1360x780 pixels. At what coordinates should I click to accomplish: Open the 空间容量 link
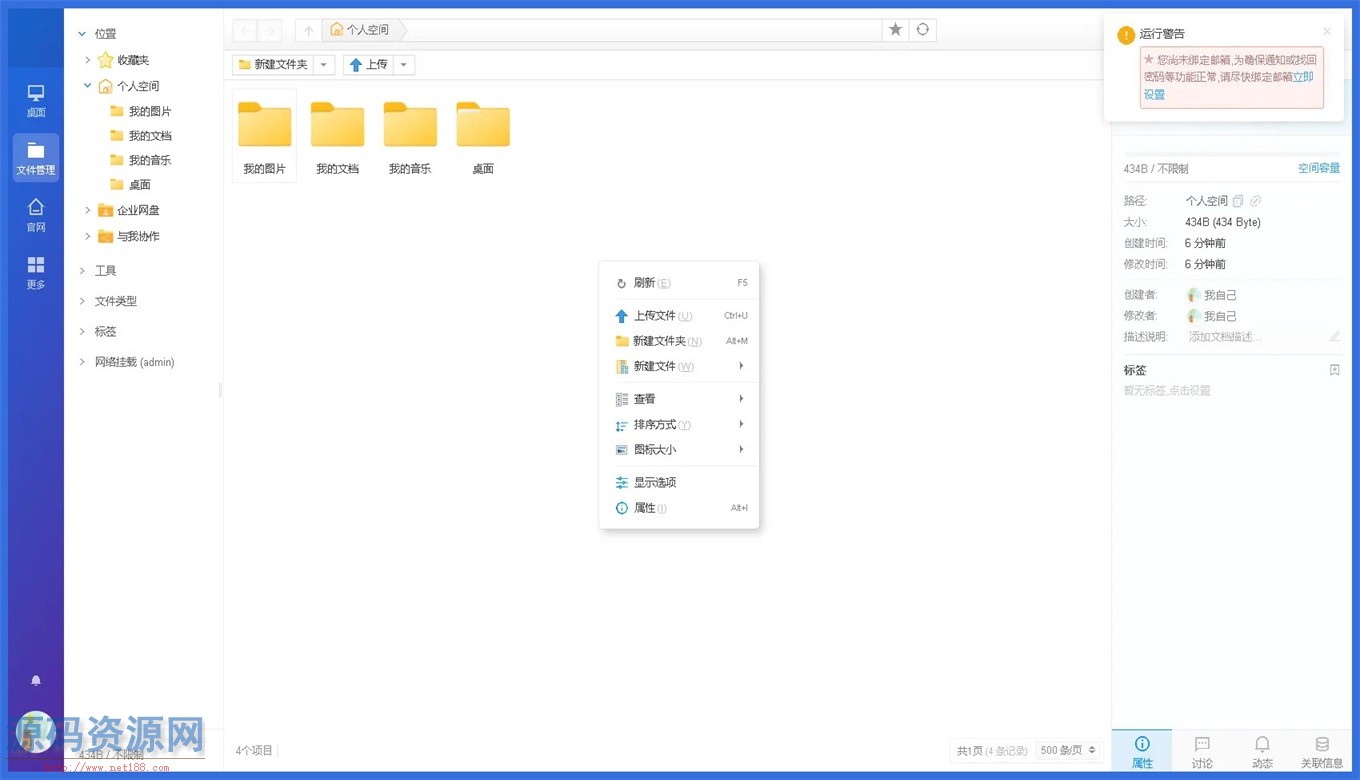1318,168
